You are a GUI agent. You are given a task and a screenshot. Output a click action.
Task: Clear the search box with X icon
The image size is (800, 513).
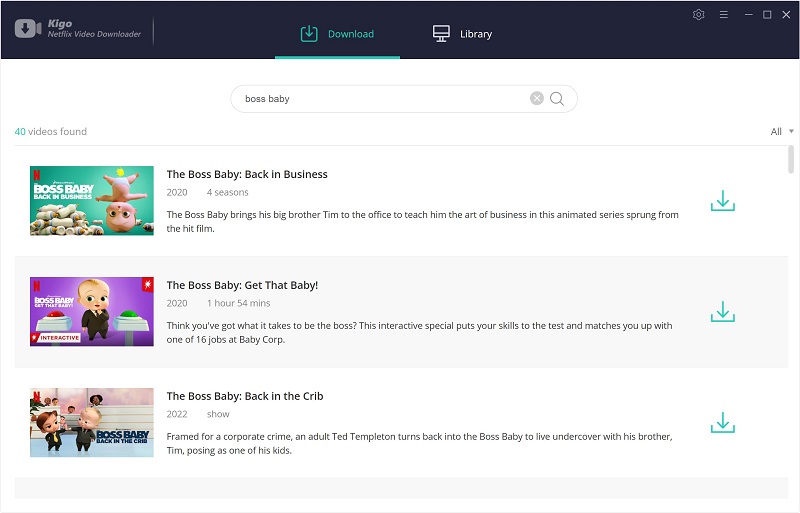point(537,98)
